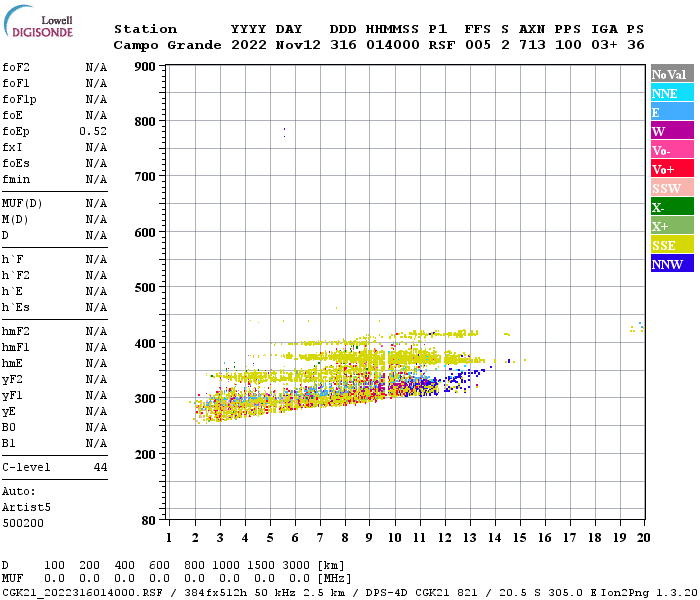Click the foF1p parameter label
The width and height of the screenshot is (700, 600).
[x=19, y=100]
